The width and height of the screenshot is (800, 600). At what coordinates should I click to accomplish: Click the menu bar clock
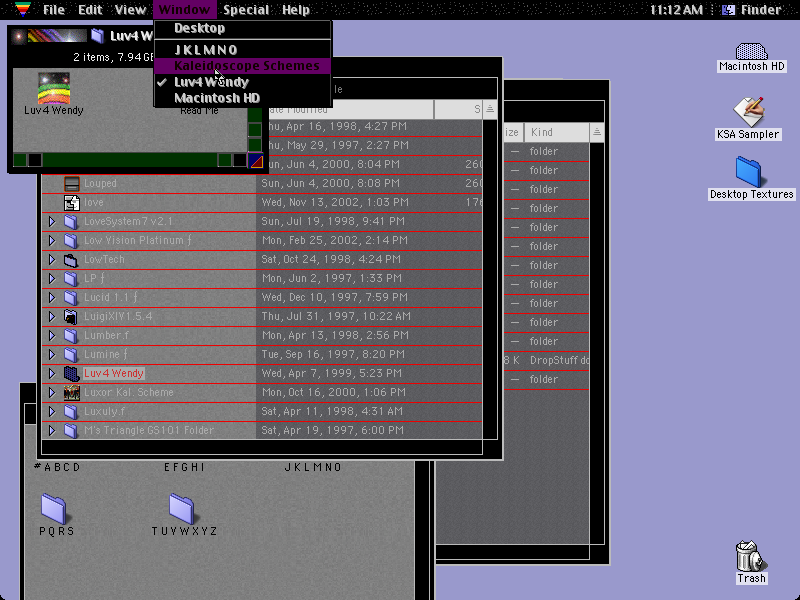click(x=676, y=10)
